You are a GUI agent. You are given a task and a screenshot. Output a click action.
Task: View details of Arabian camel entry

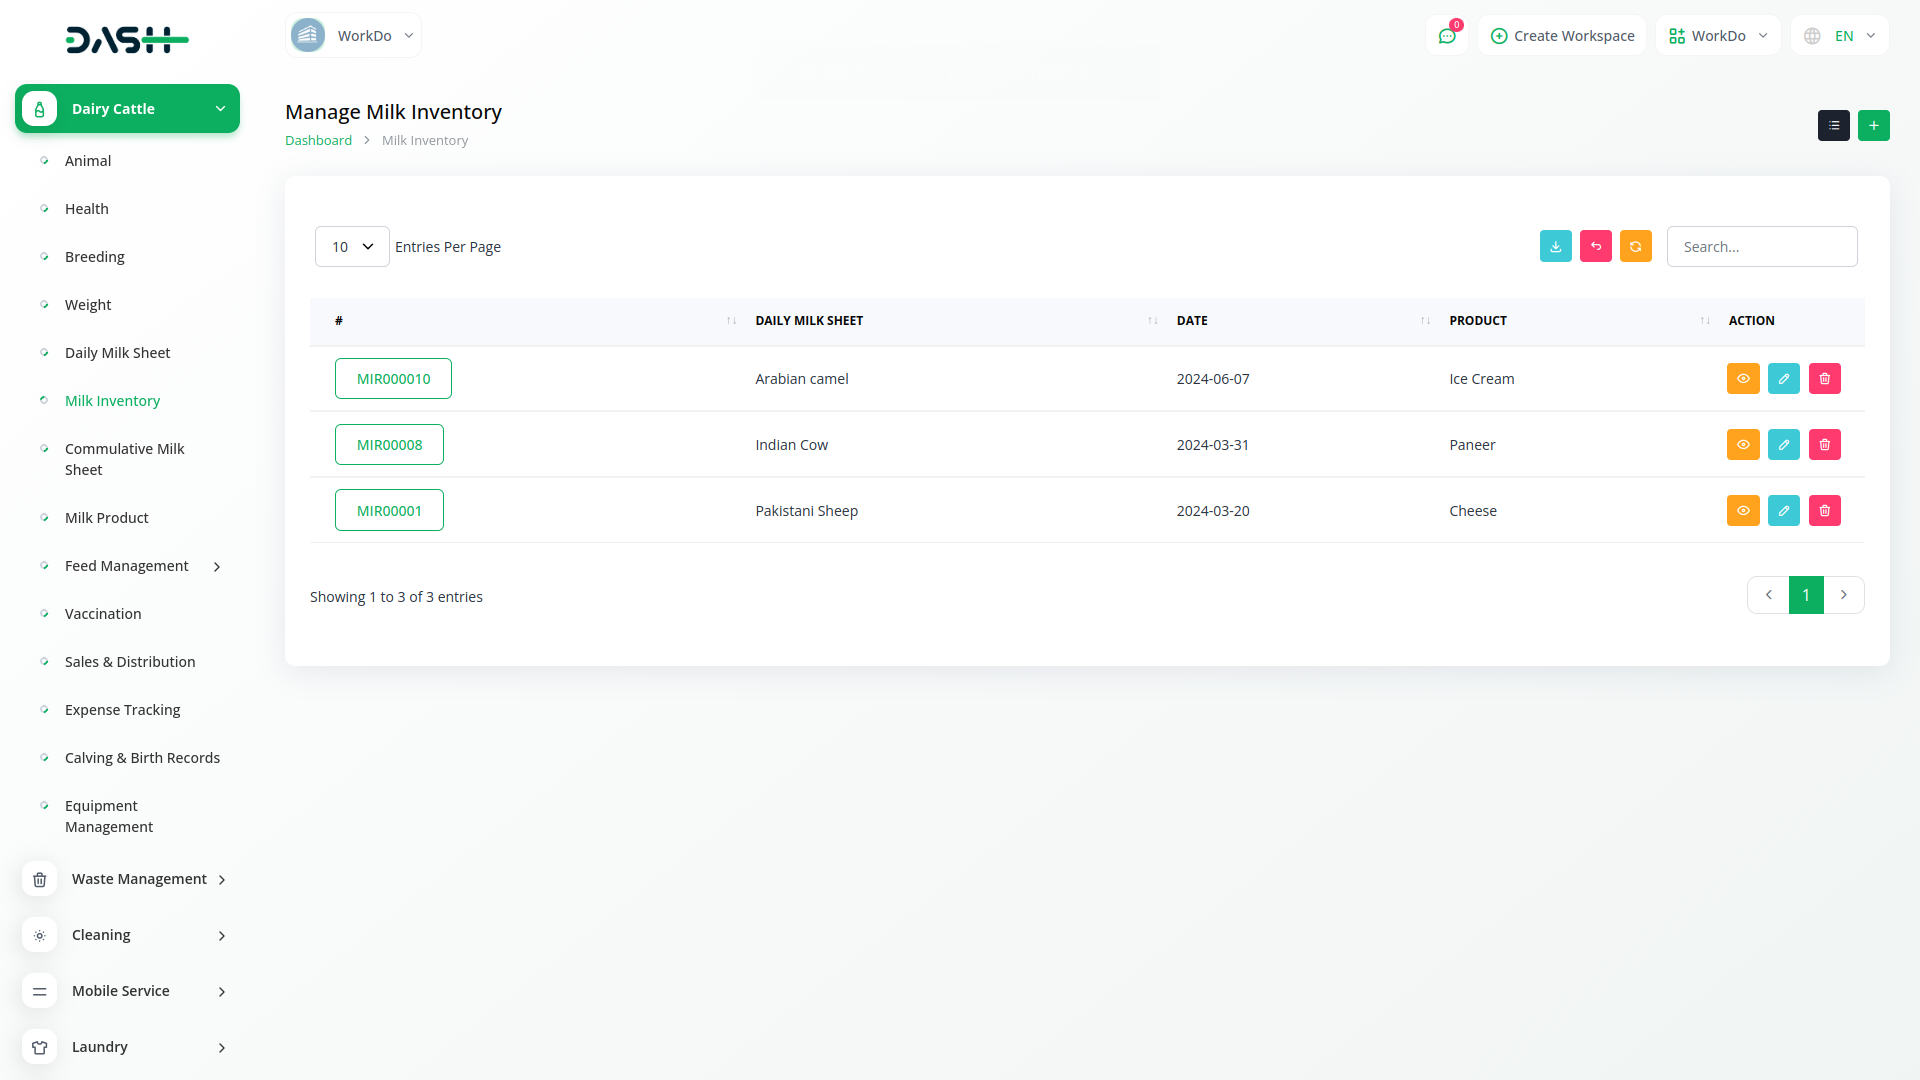pyautogui.click(x=1742, y=379)
